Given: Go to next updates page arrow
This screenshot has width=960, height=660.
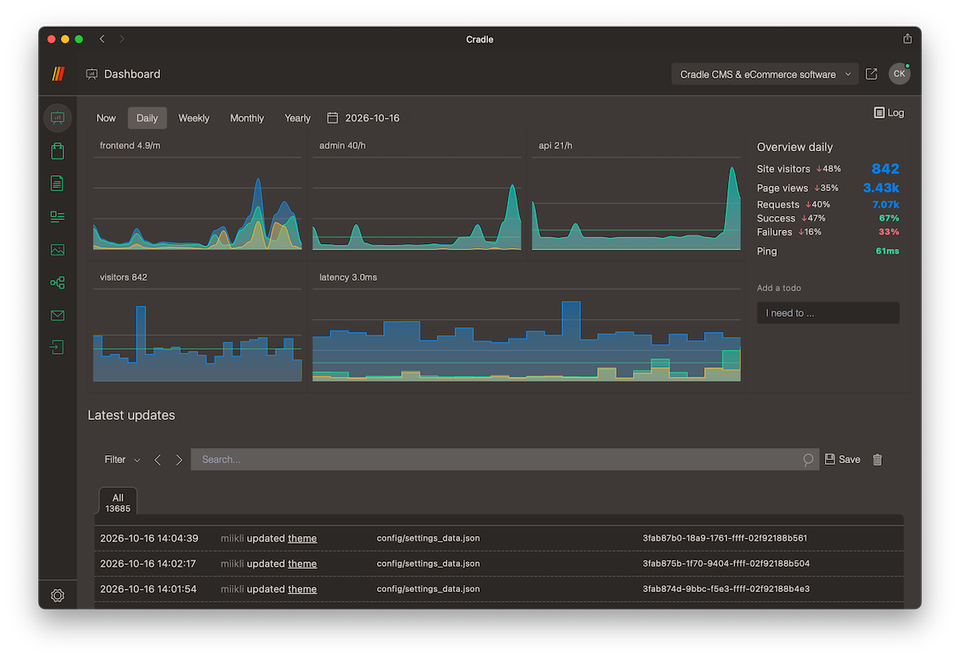Looking at the screenshot, I should [179, 460].
